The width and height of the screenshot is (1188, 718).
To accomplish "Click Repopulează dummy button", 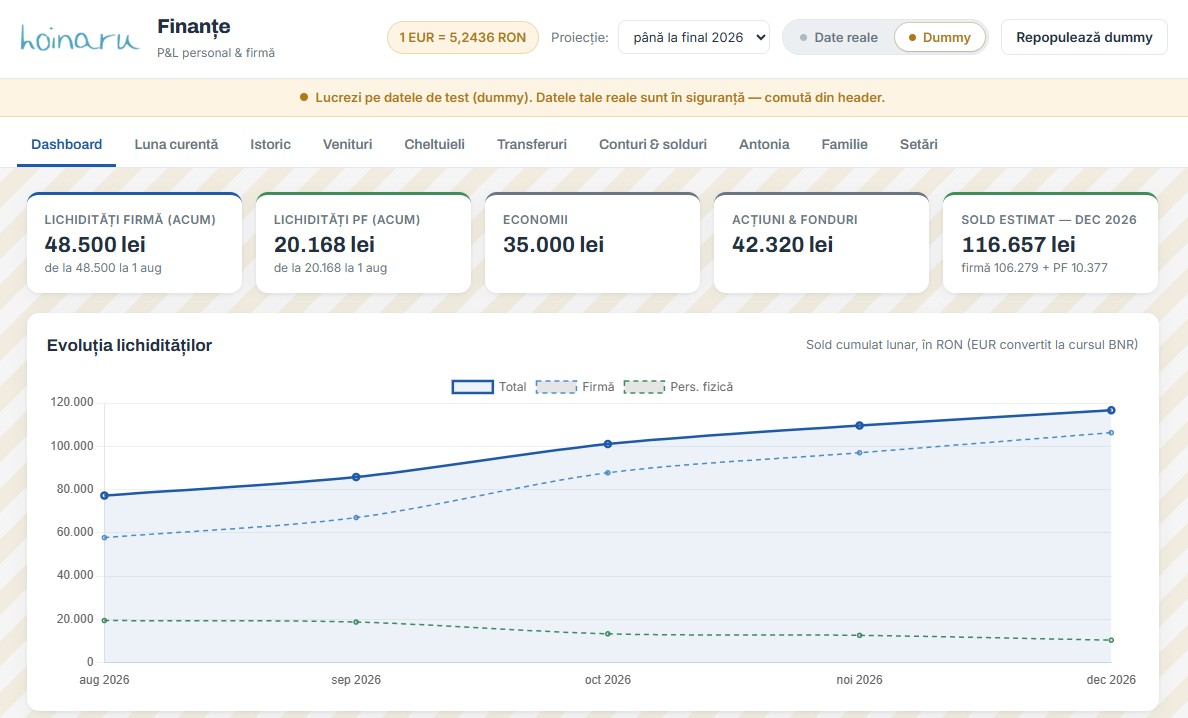I will pos(1083,37).
